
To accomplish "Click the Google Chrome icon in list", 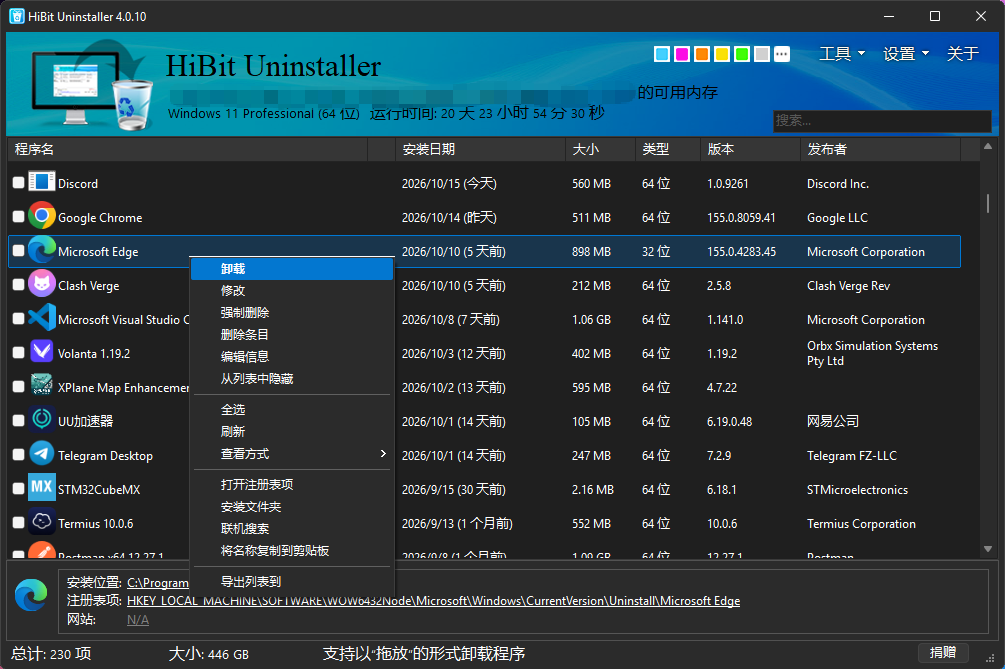I will [x=42, y=216].
